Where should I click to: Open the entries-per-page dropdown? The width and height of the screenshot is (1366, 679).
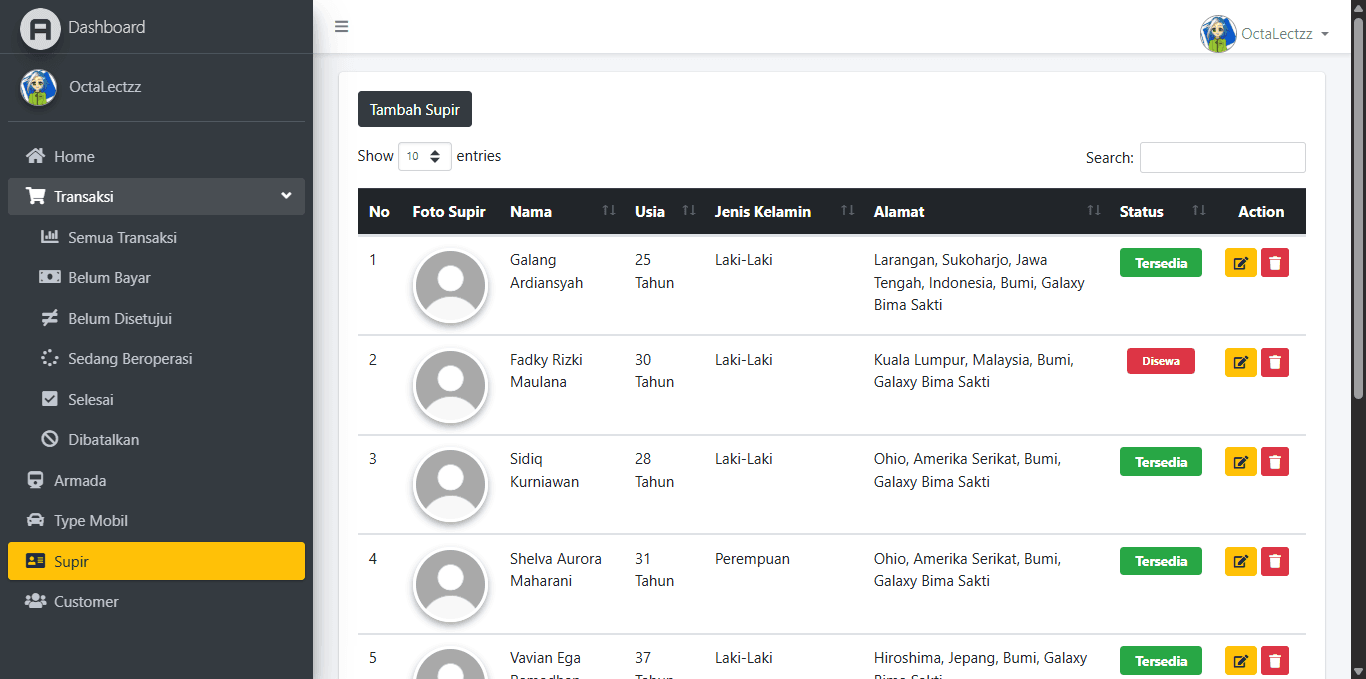pos(425,156)
